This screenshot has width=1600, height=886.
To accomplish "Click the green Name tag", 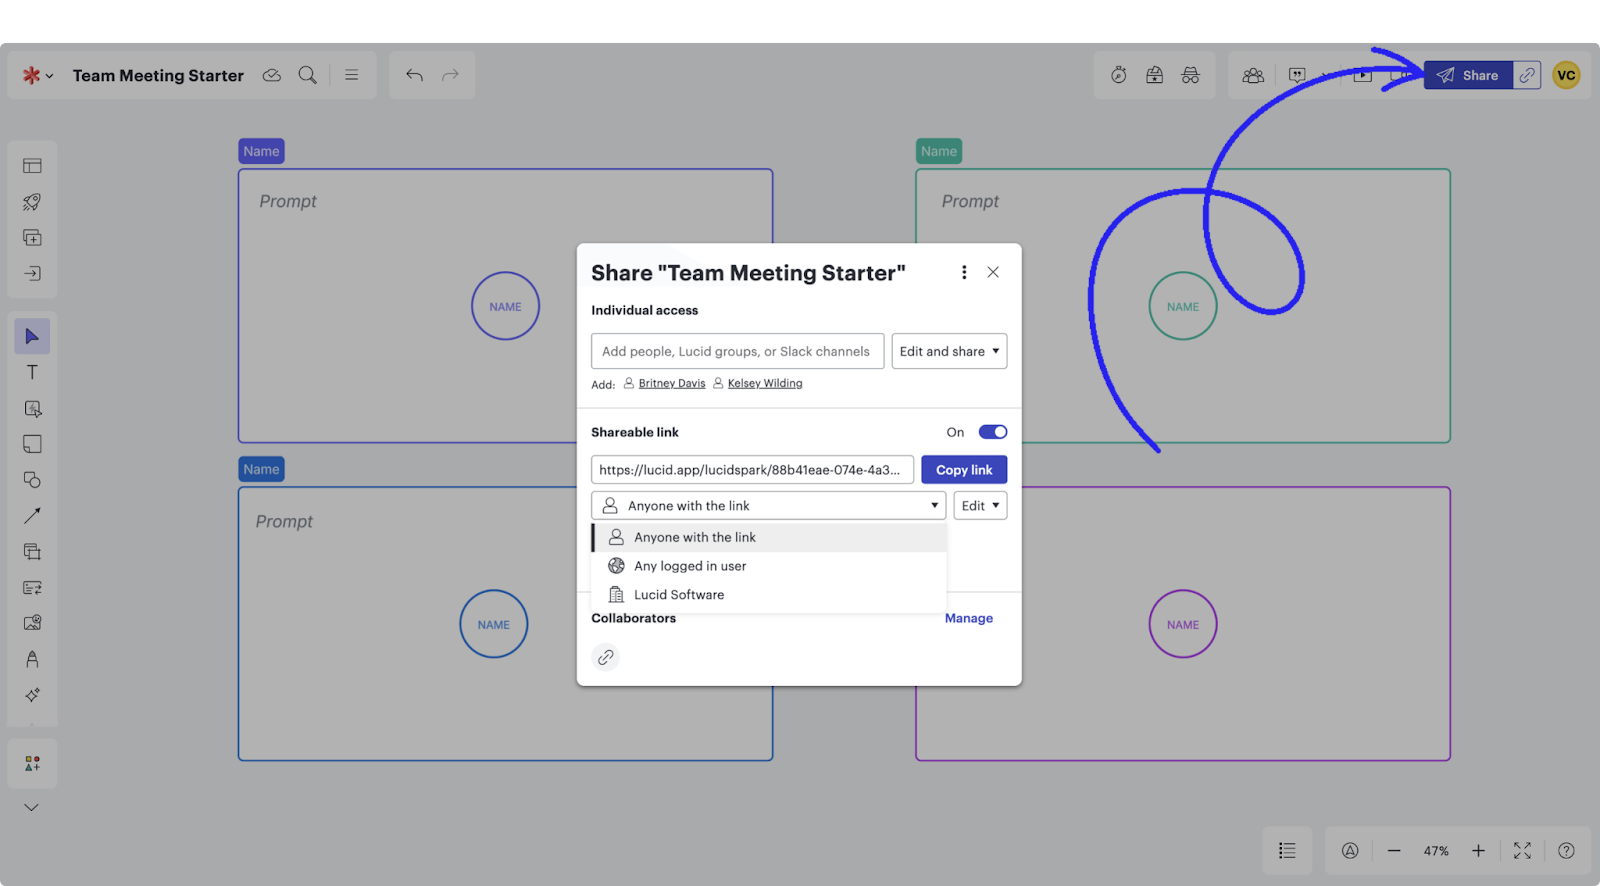I will (x=939, y=151).
